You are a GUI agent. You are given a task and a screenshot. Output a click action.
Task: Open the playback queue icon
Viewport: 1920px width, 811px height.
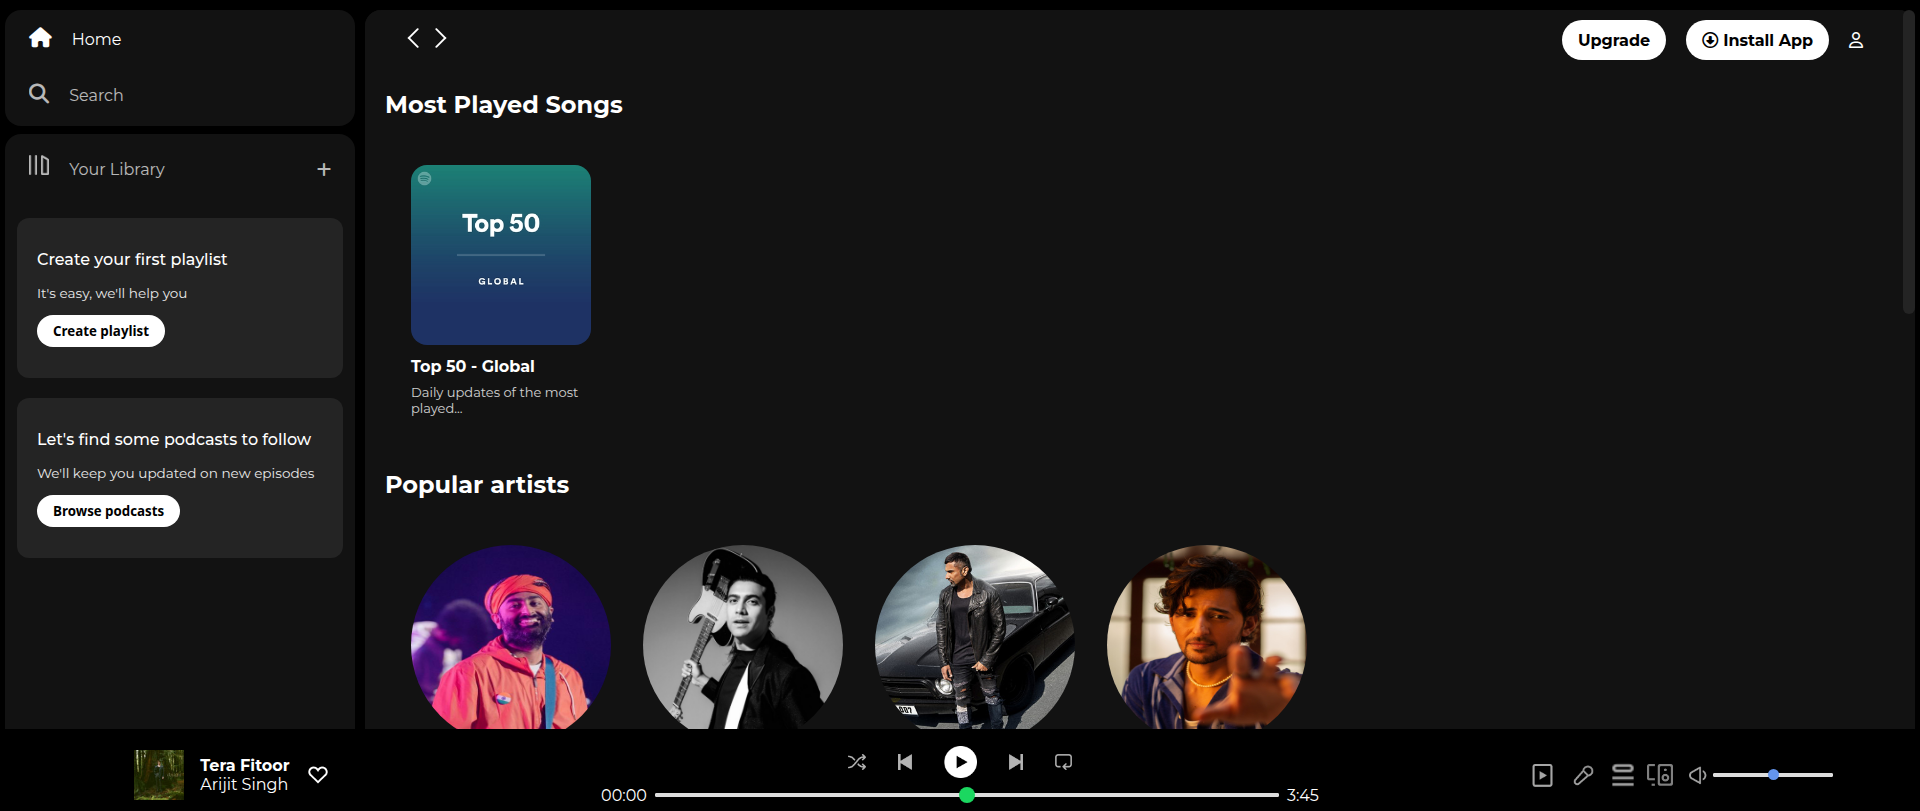click(x=1622, y=775)
